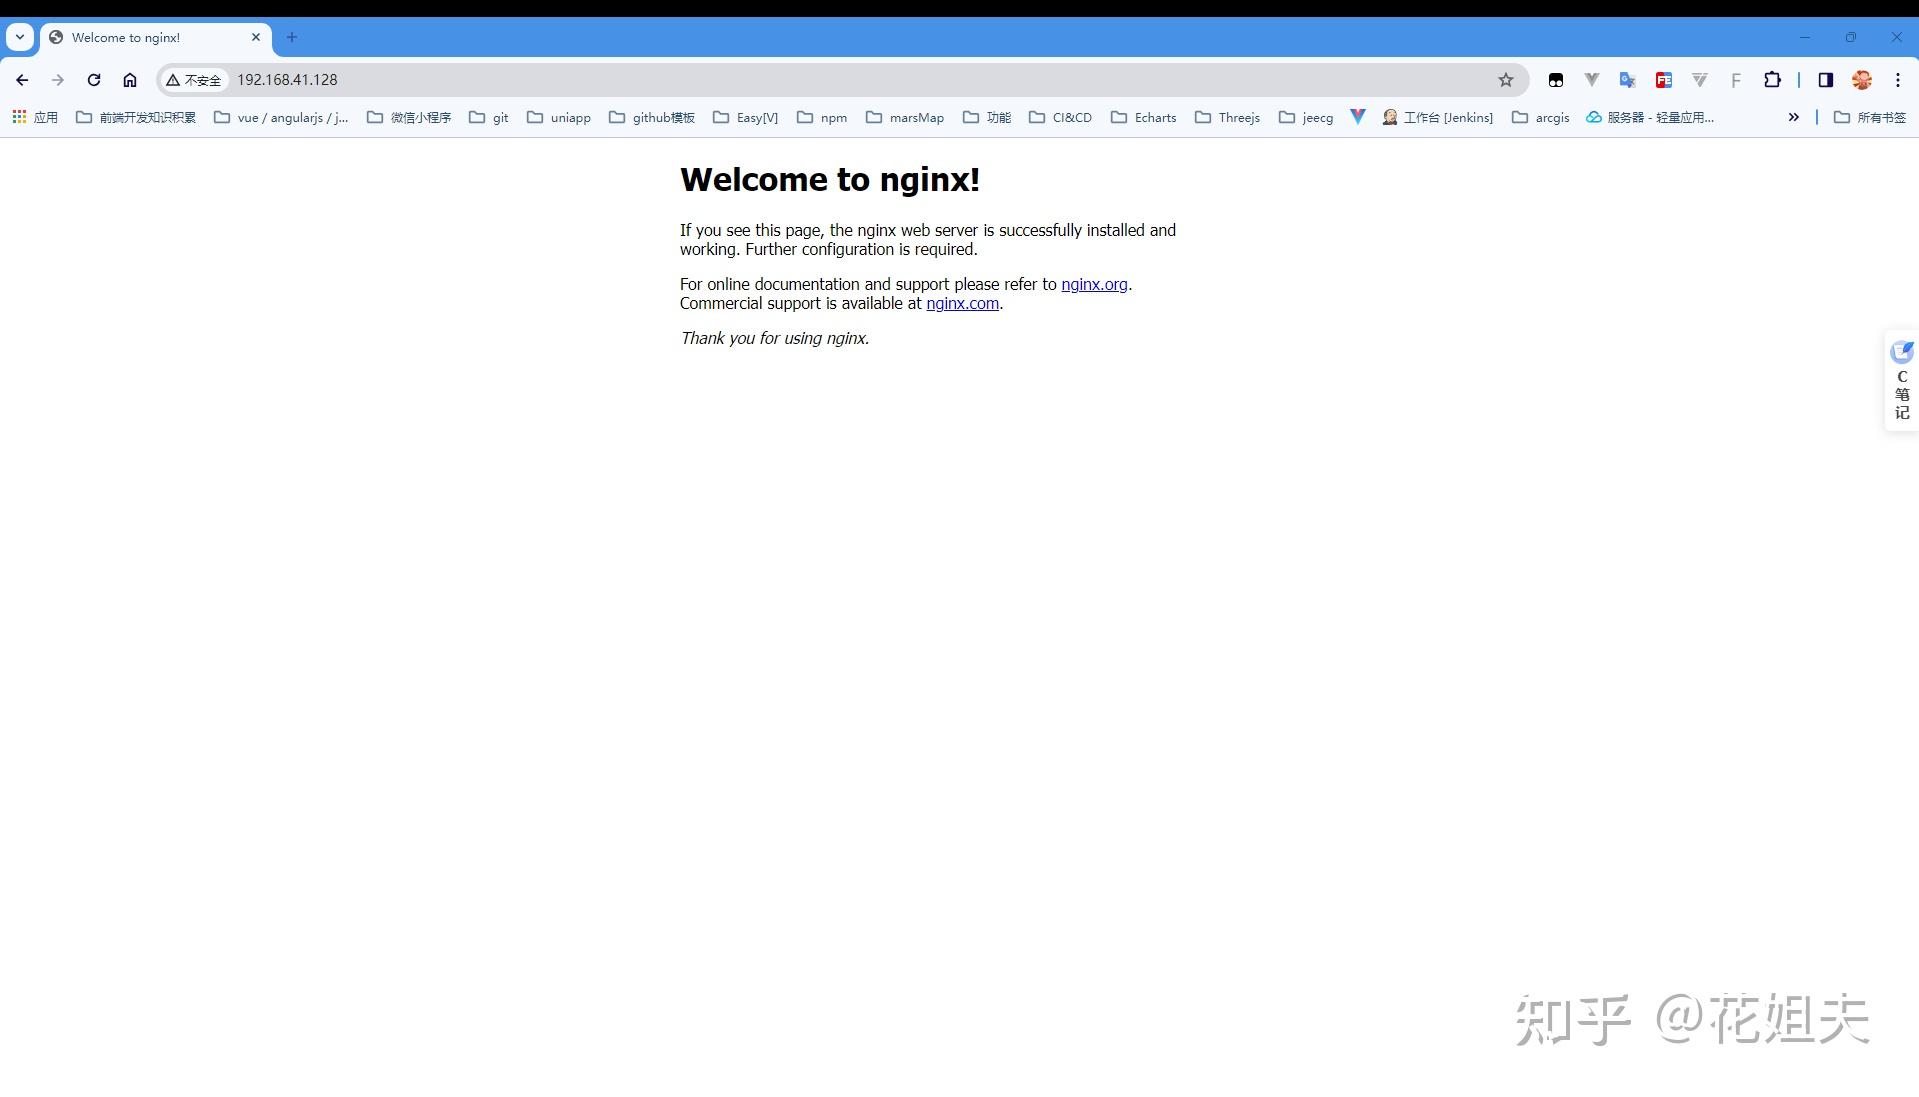Click the black mask extension icon
Image resolution: width=1919 pixels, height=1097 pixels.
pos(1556,80)
